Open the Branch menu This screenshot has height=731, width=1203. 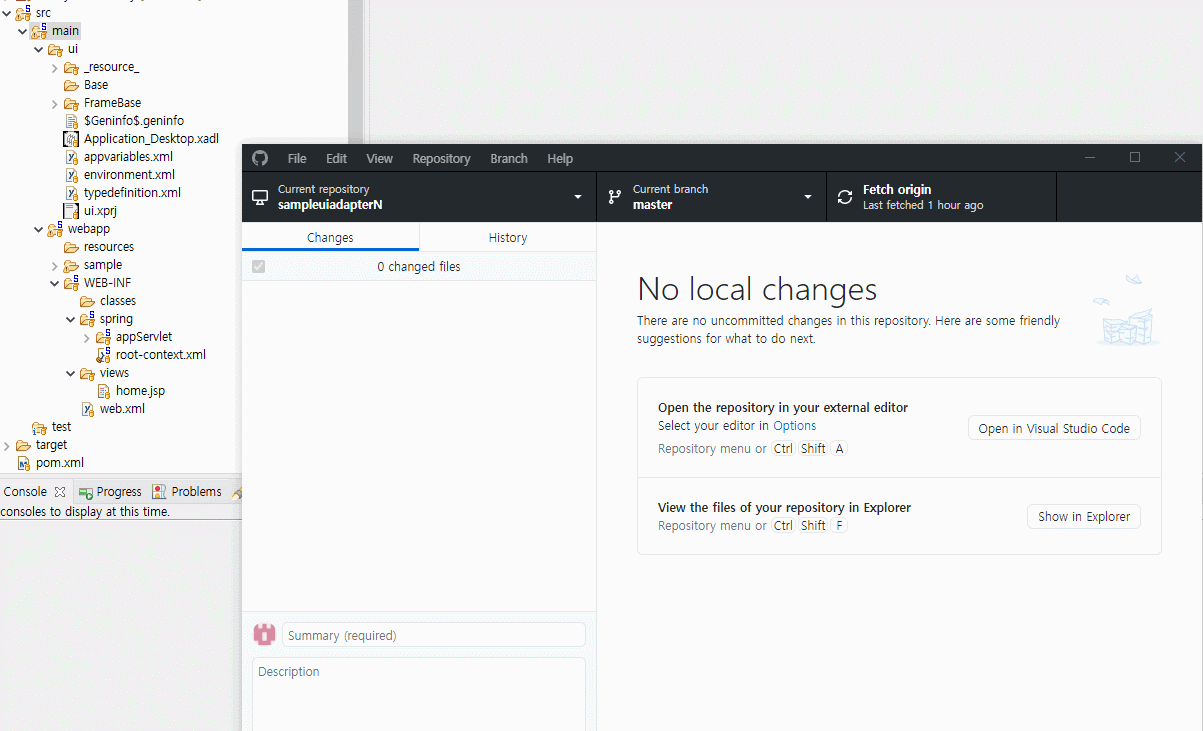coord(509,158)
